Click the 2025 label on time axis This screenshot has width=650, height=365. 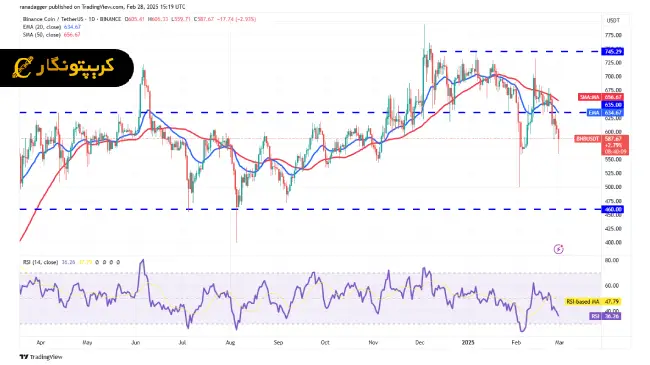(468, 343)
